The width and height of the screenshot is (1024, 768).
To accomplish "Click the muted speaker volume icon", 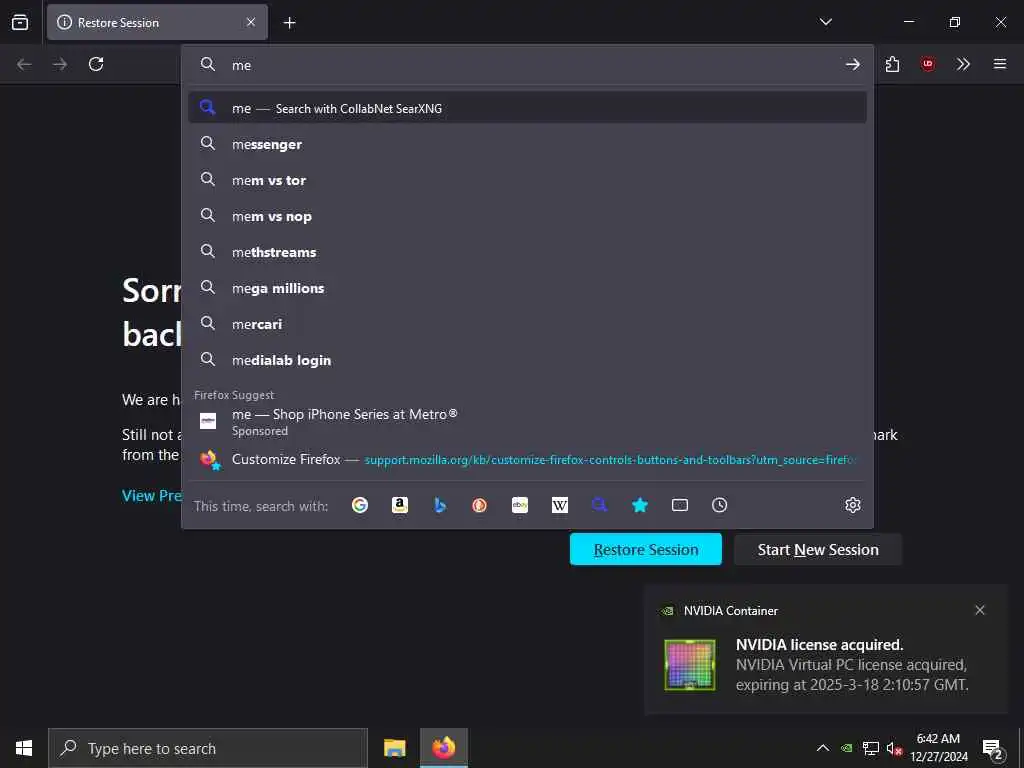I will (894, 748).
